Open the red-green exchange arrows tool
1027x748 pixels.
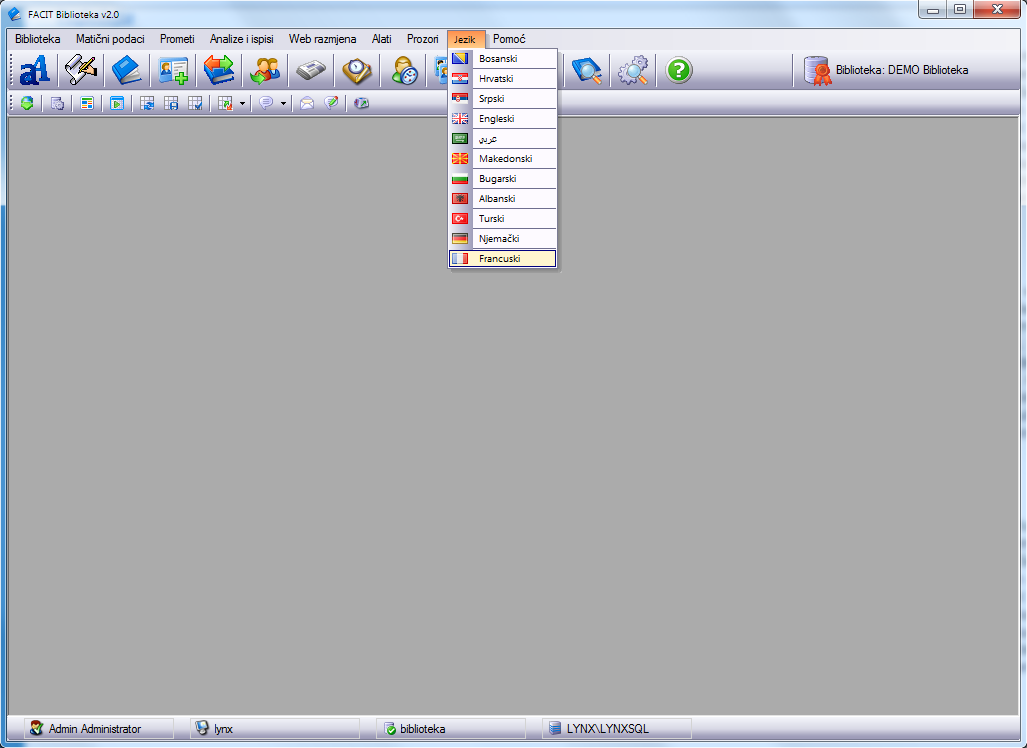[x=218, y=70]
